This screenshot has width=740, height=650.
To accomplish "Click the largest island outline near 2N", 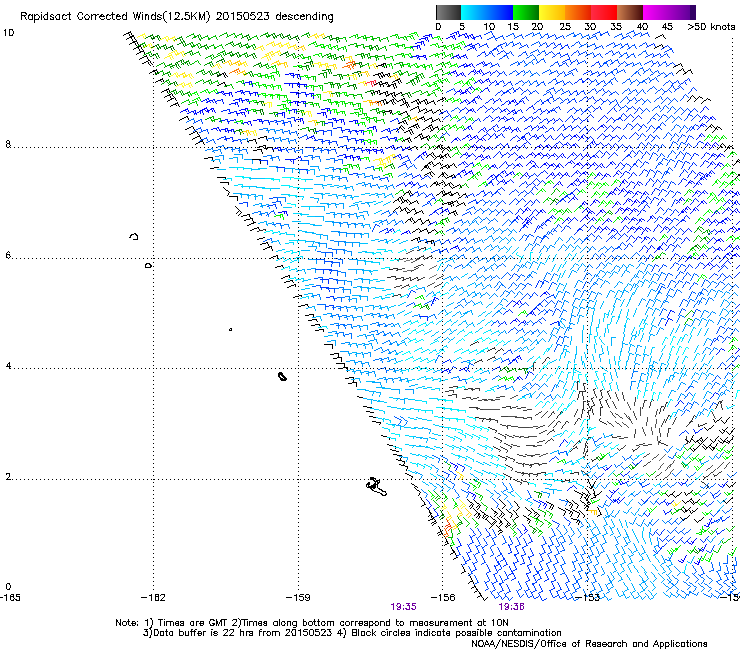I will click(x=377, y=487).
